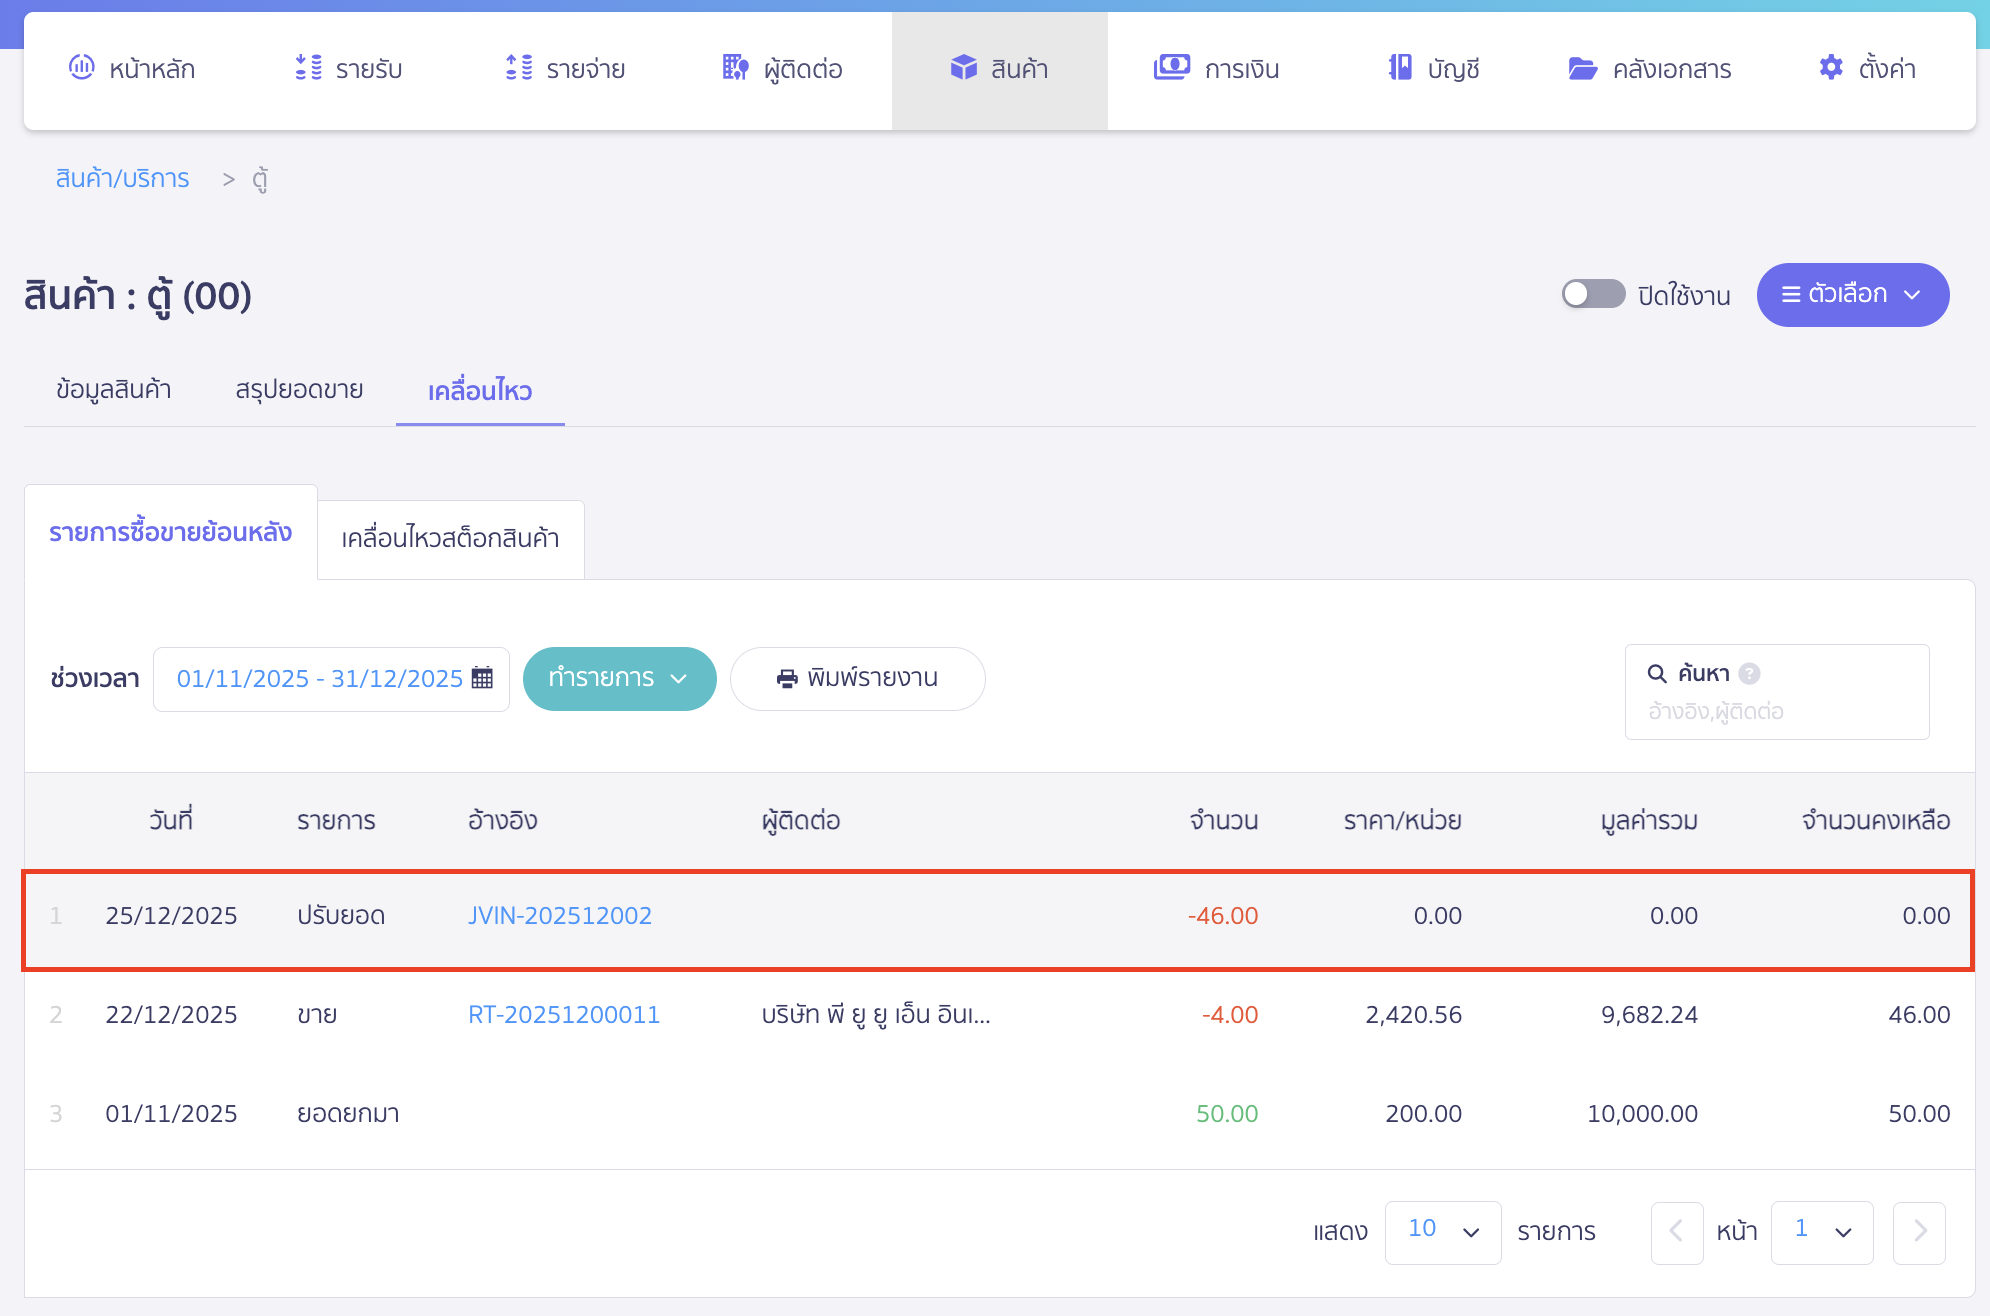Click the ผู้ติดต่อ contacts building icon
Viewport: 1990px width, 1316px height.
point(735,68)
